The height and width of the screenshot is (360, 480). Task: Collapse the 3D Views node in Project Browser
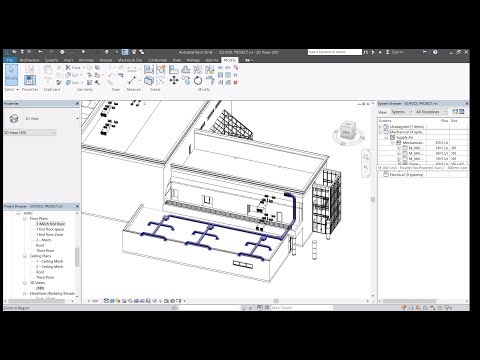(x=25, y=283)
